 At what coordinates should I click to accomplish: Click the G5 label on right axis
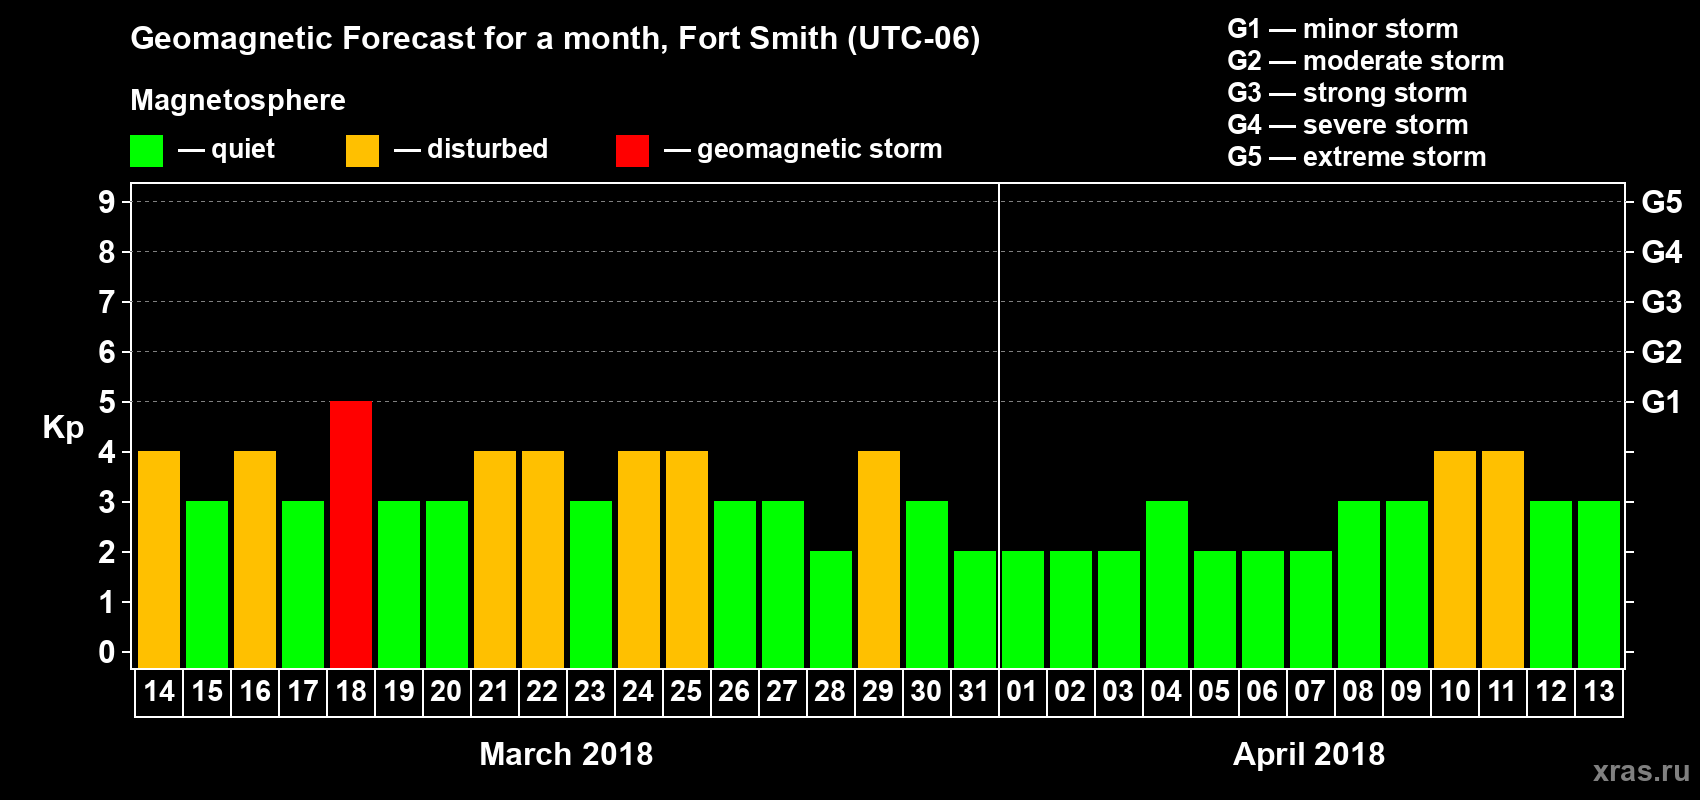tap(1661, 202)
